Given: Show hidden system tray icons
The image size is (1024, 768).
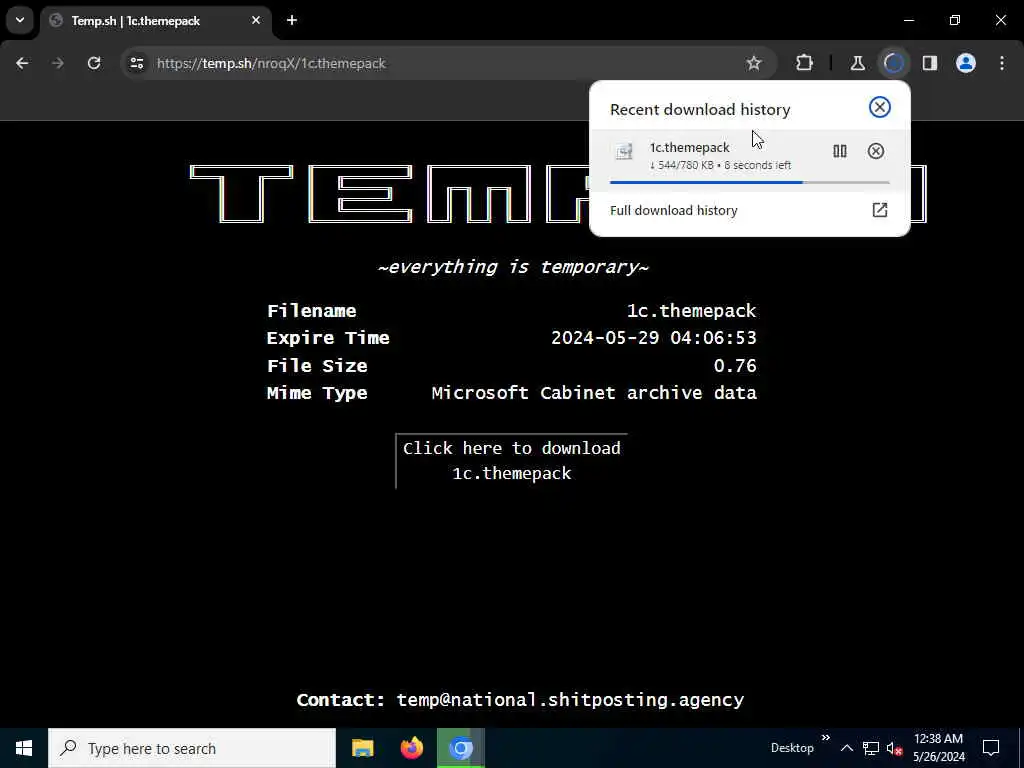Looking at the screenshot, I should point(846,748).
